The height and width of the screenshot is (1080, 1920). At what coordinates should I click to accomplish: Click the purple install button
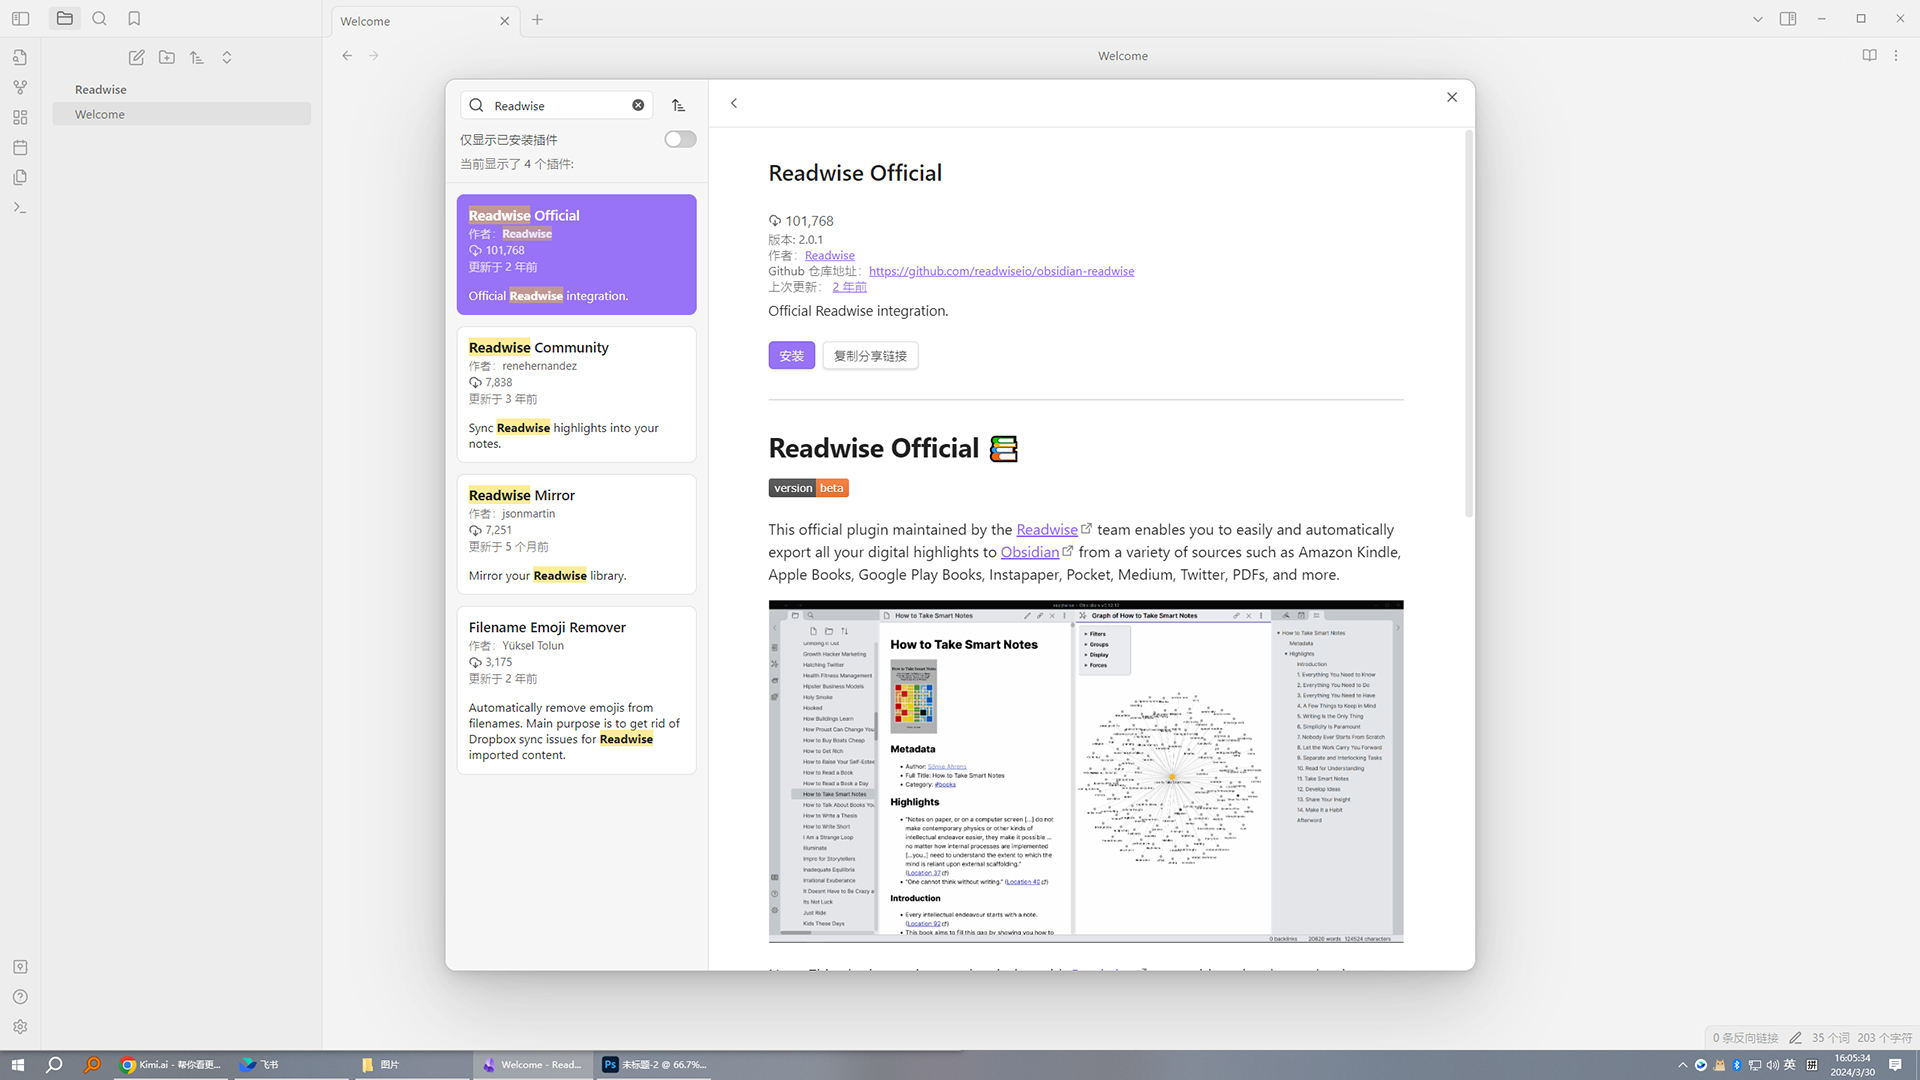pyautogui.click(x=791, y=355)
